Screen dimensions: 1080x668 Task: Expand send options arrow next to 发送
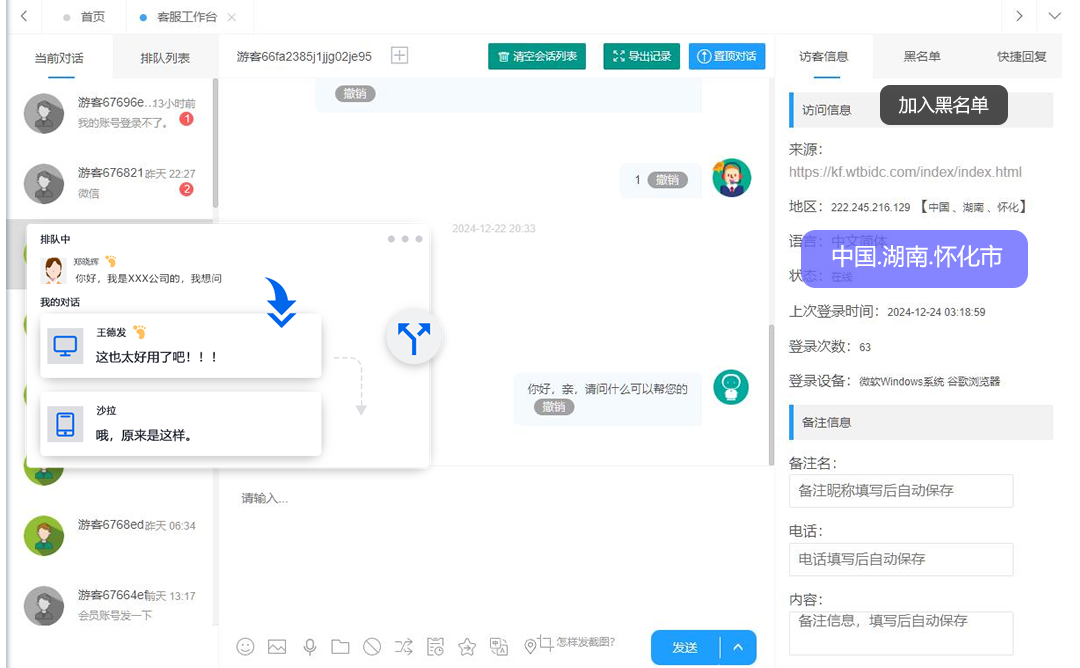click(738, 647)
